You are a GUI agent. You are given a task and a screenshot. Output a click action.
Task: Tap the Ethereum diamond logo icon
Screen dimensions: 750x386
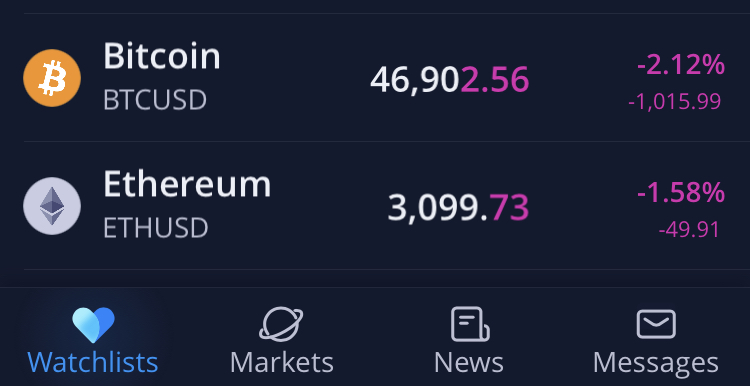tap(52, 206)
